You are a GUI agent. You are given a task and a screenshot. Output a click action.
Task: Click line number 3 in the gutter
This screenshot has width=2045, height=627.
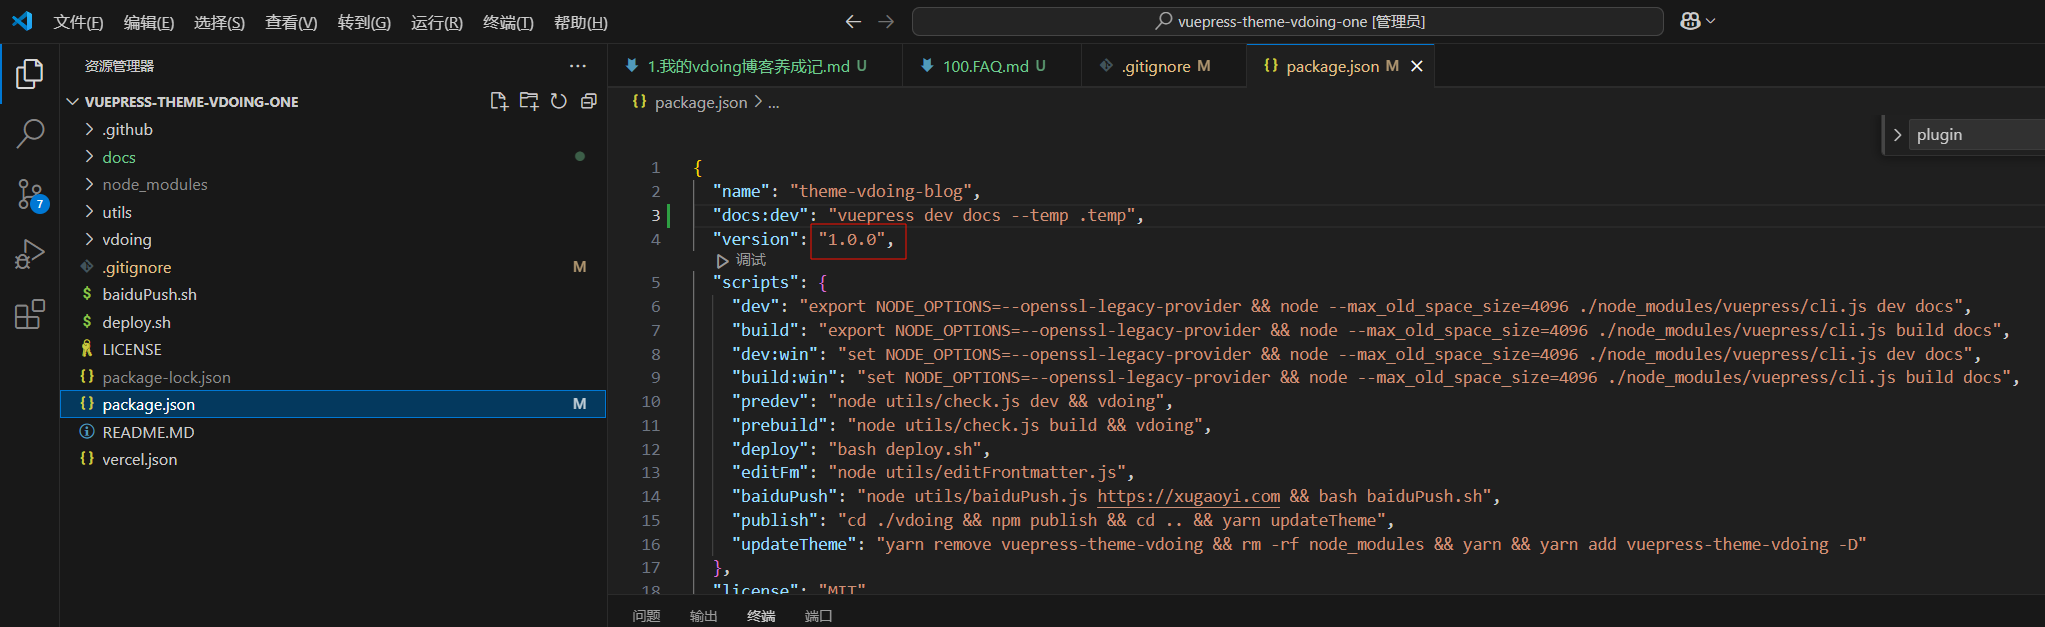point(656,215)
